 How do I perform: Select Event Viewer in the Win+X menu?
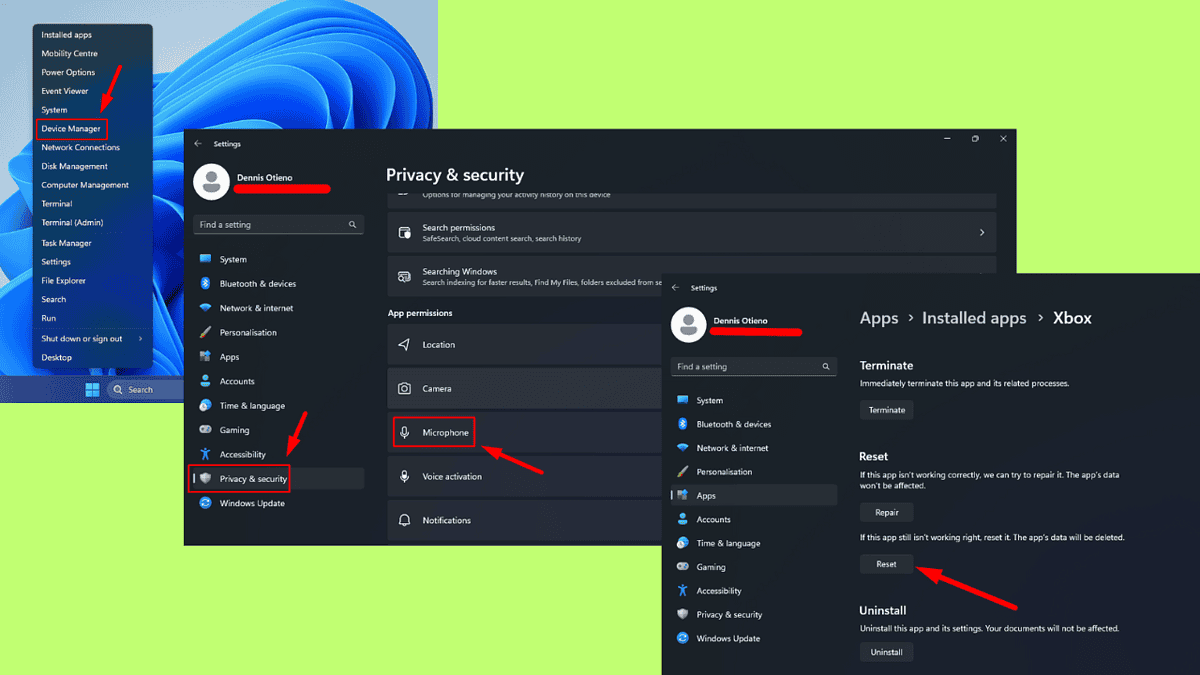pos(65,91)
